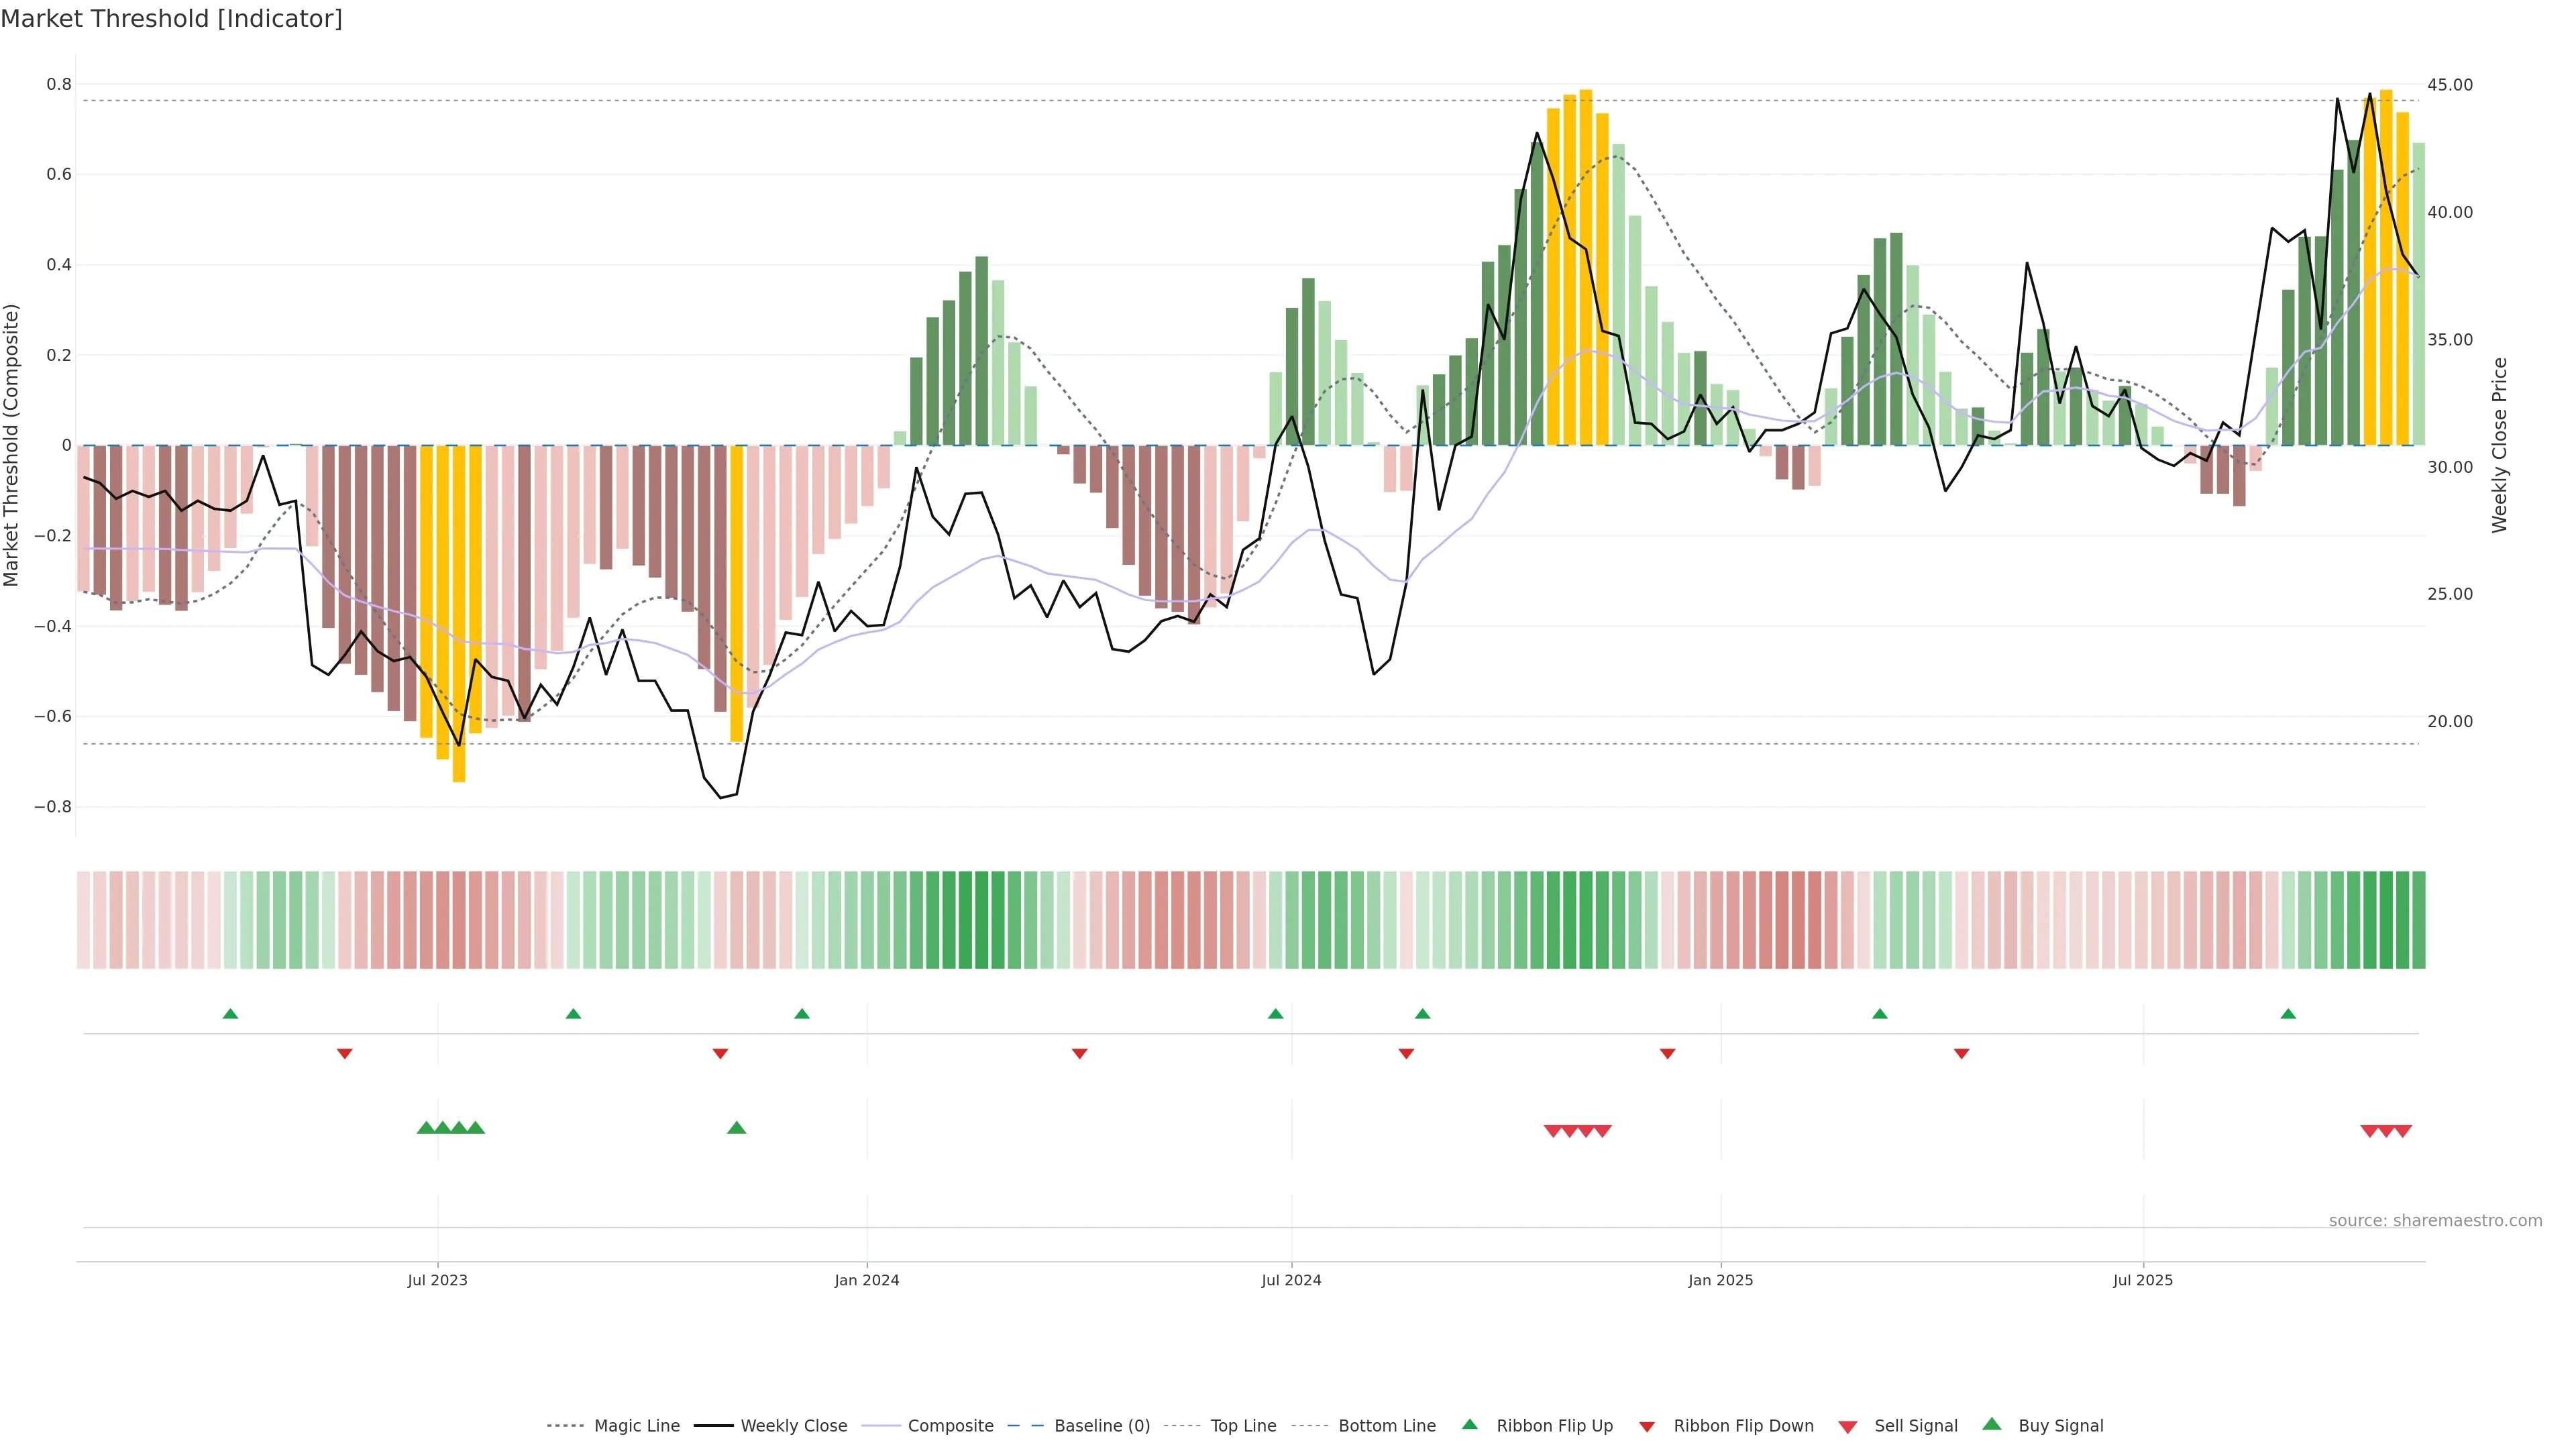
Task: Select the leftmost green ribbon flip up triangle marker
Action: (x=230, y=1014)
